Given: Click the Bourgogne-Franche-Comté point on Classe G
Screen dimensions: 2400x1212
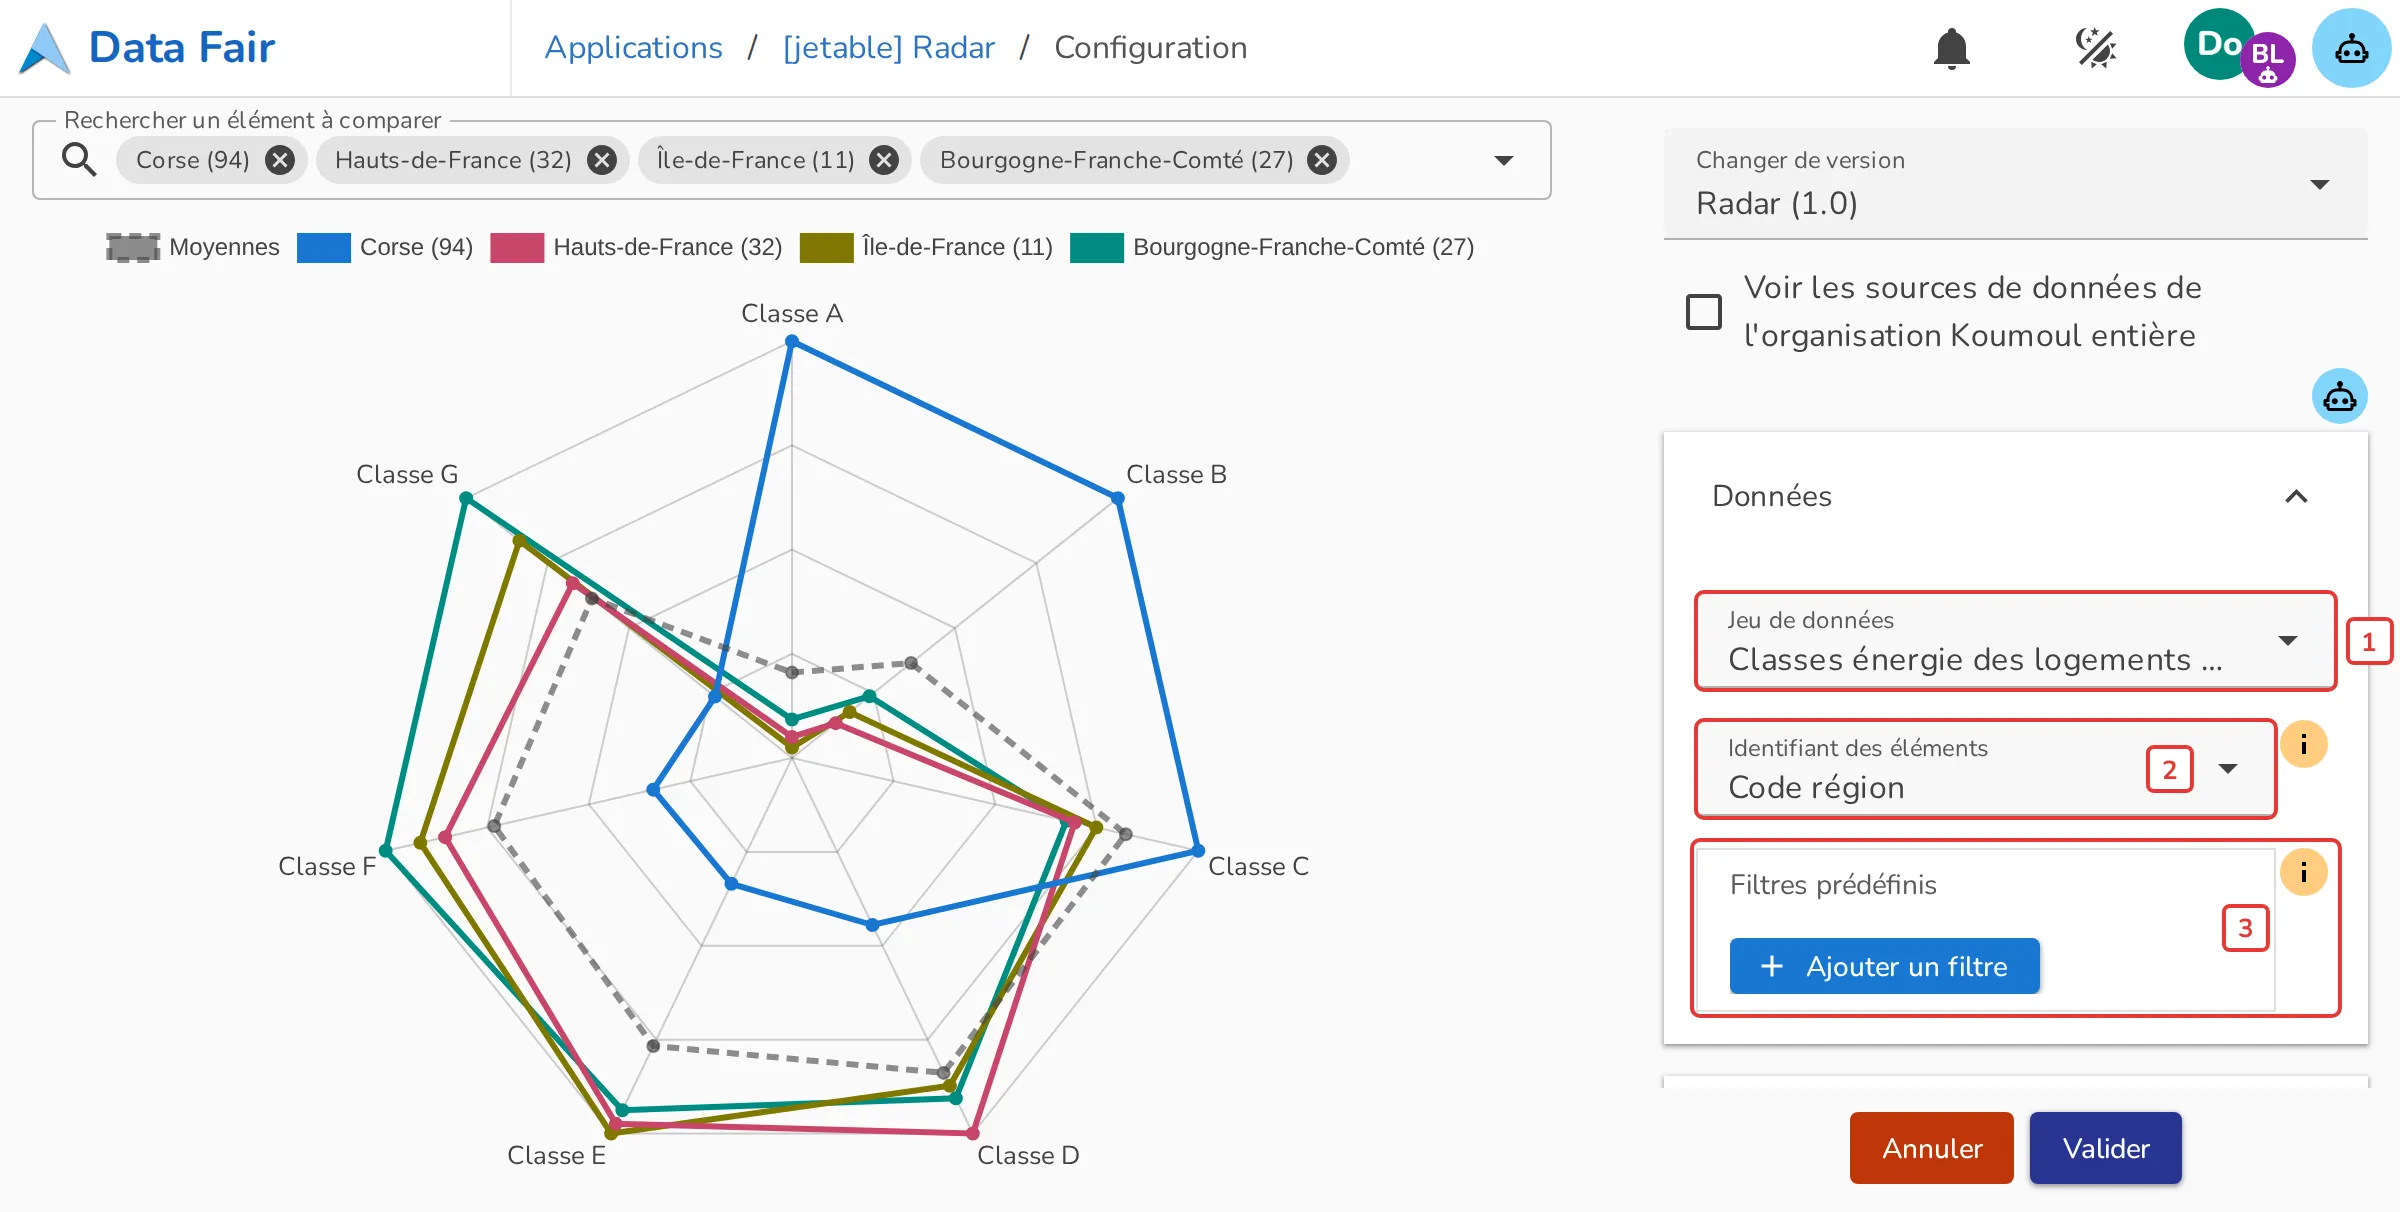Looking at the screenshot, I should click(x=466, y=499).
